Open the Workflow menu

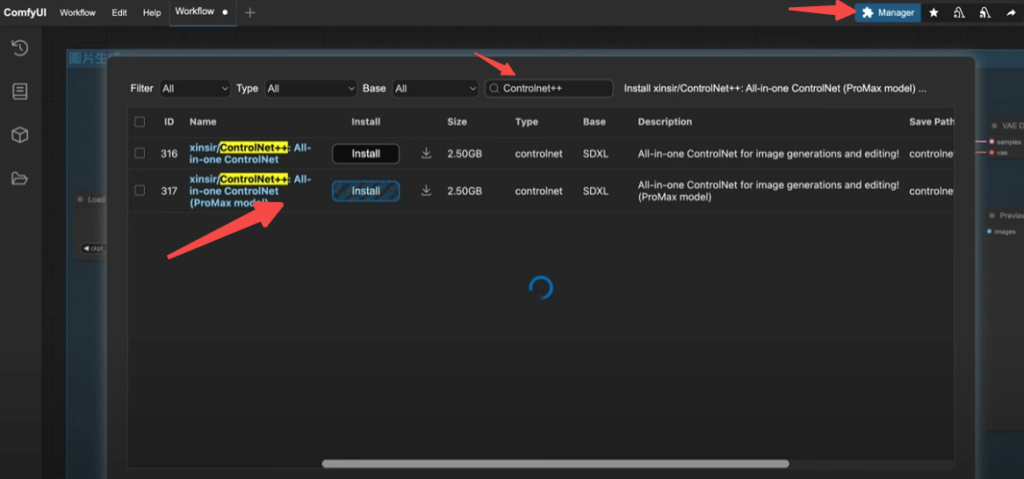(x=78, y=12)
